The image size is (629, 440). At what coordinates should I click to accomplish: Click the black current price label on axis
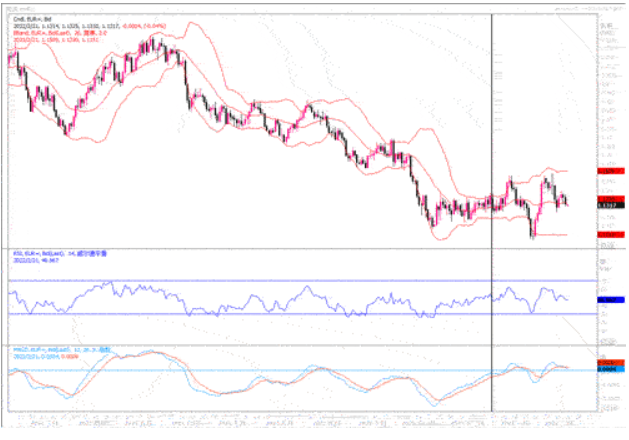click(605, 205)
